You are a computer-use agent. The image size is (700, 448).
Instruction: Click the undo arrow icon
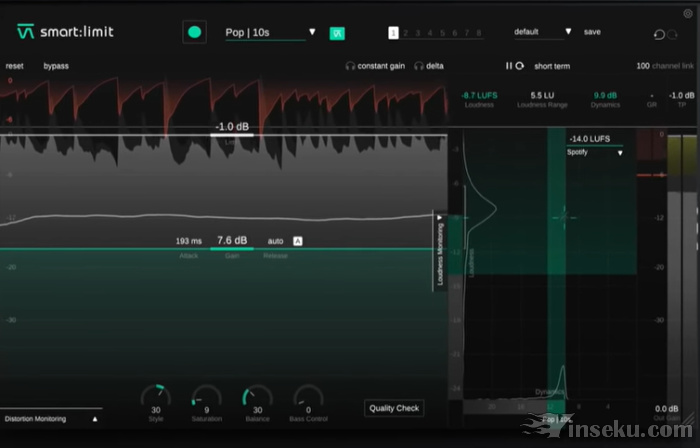pyautogui.click(x=658, y=35)
